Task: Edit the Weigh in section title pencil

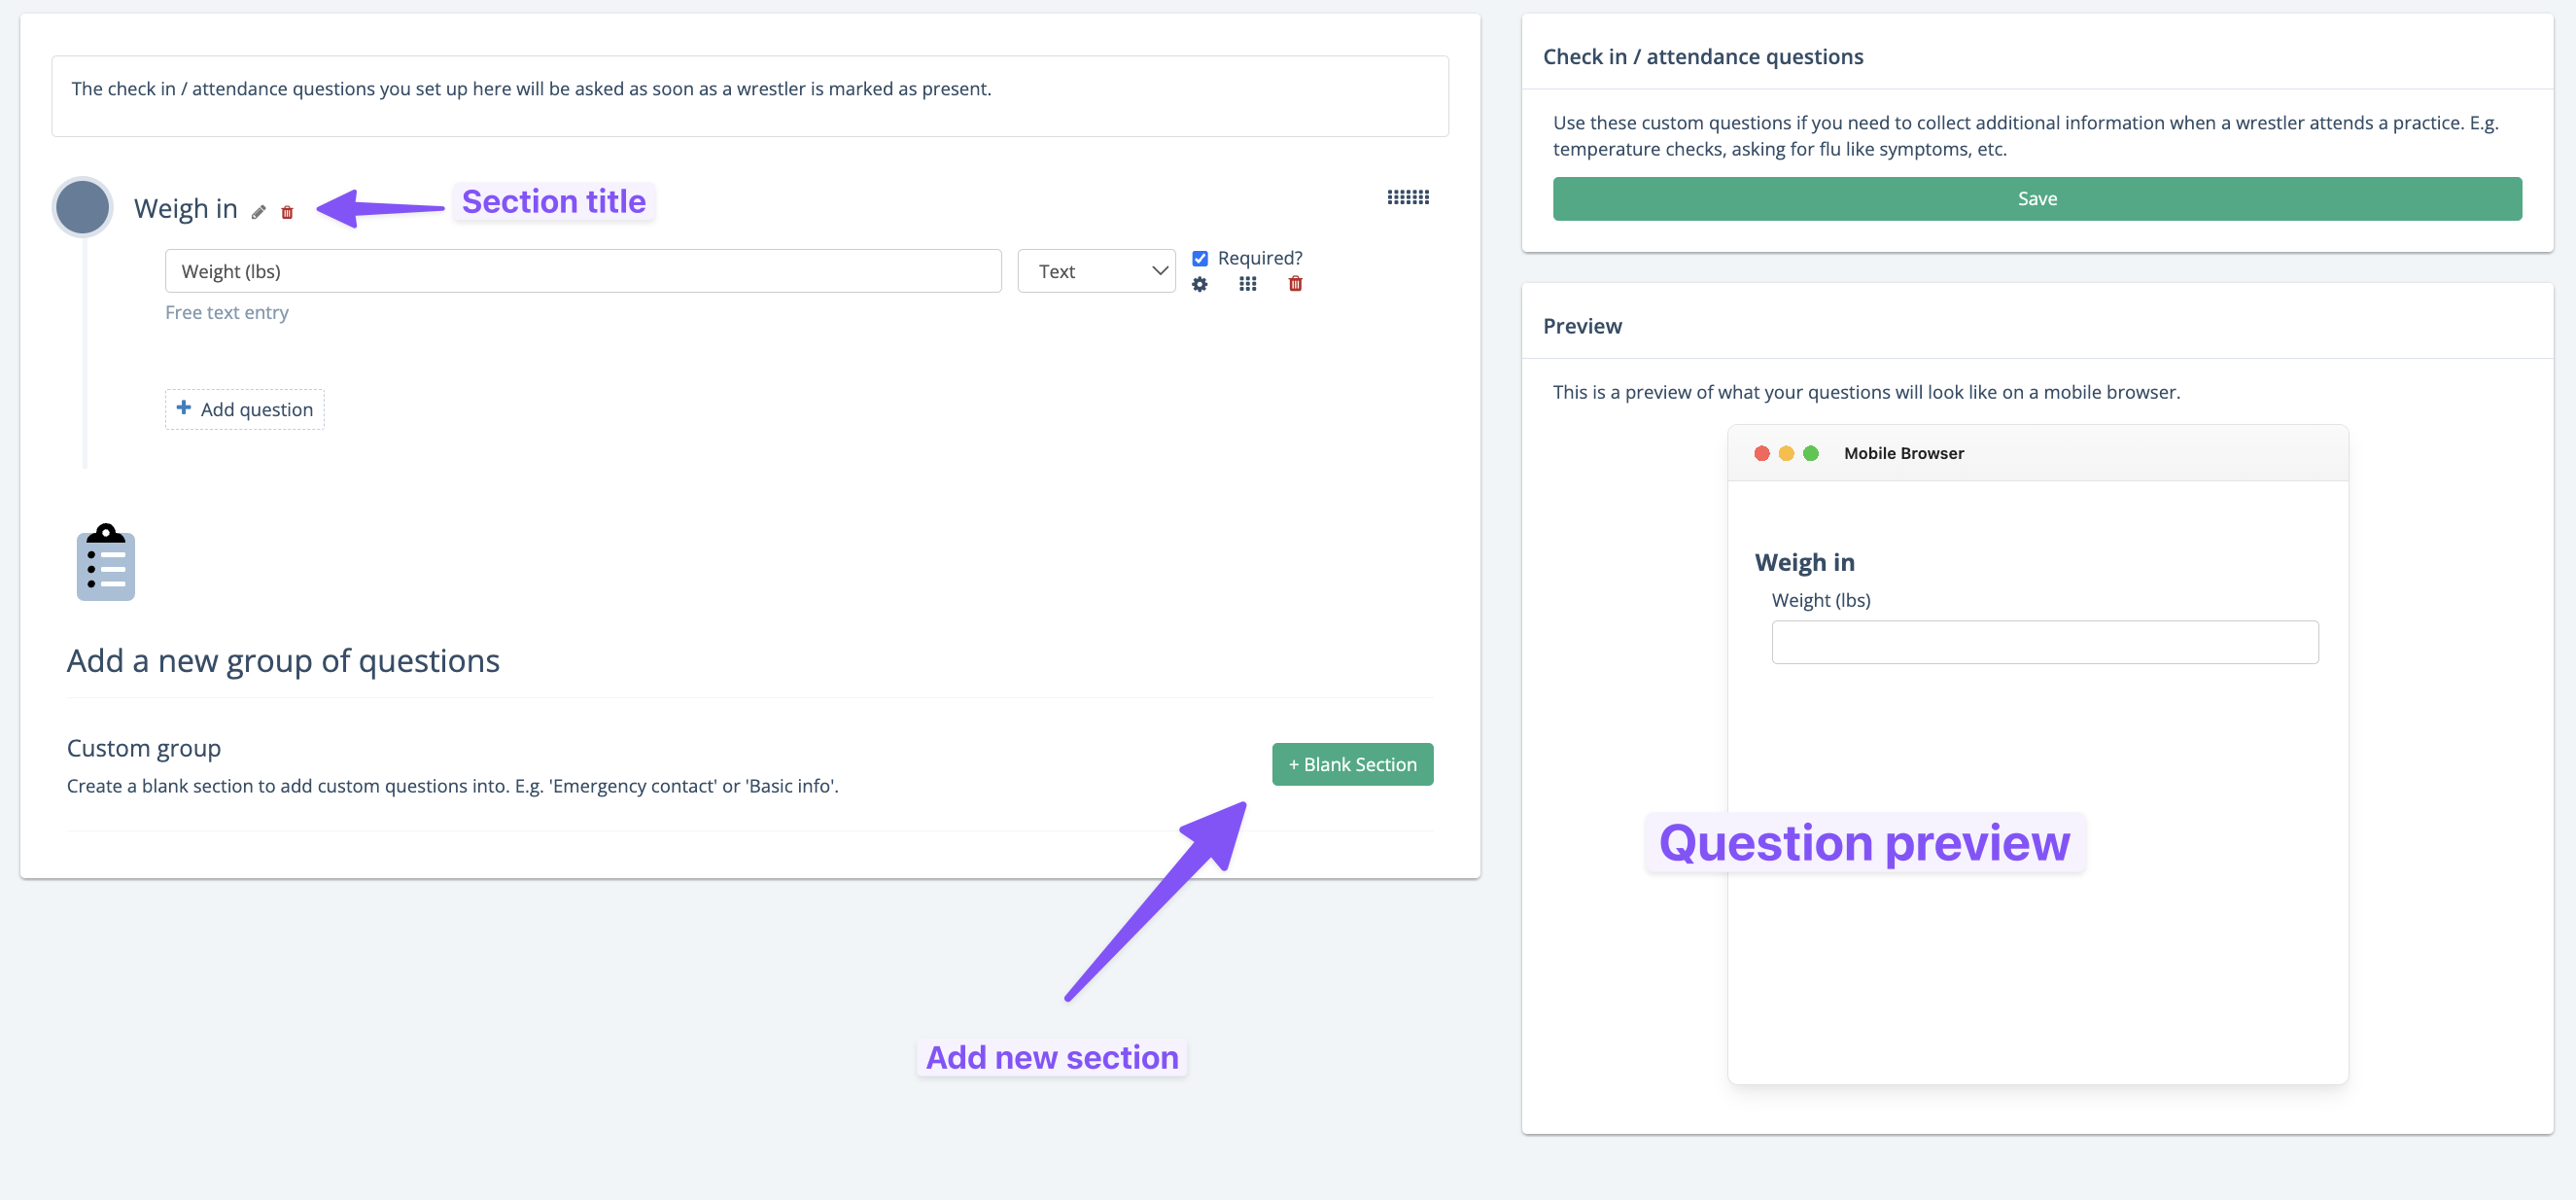Action: click(258, 211)
